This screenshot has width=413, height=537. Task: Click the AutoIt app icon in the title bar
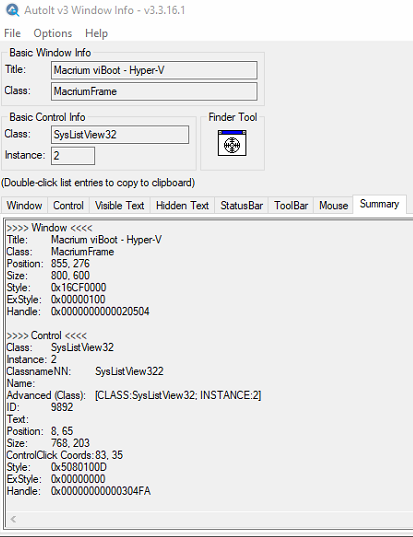[x=13, y=10]
